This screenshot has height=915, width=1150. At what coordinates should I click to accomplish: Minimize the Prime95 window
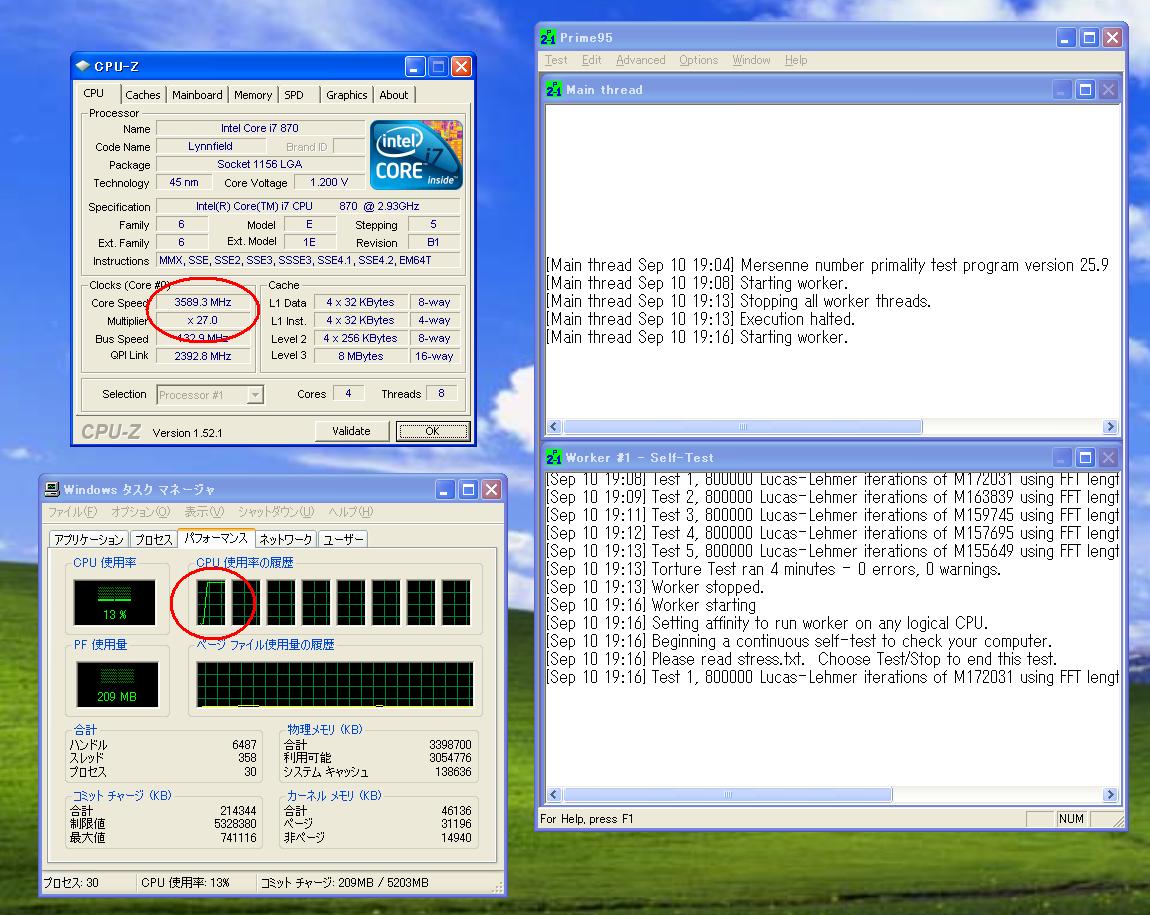coord(1066,37)
